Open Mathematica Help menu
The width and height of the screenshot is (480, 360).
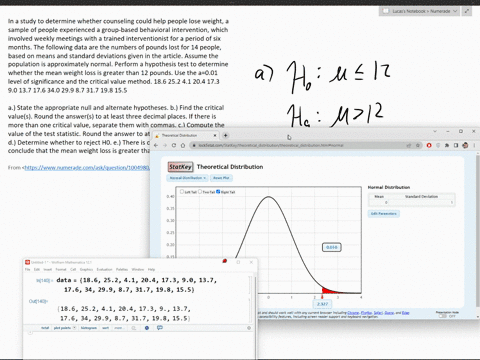tap(151, 269)
